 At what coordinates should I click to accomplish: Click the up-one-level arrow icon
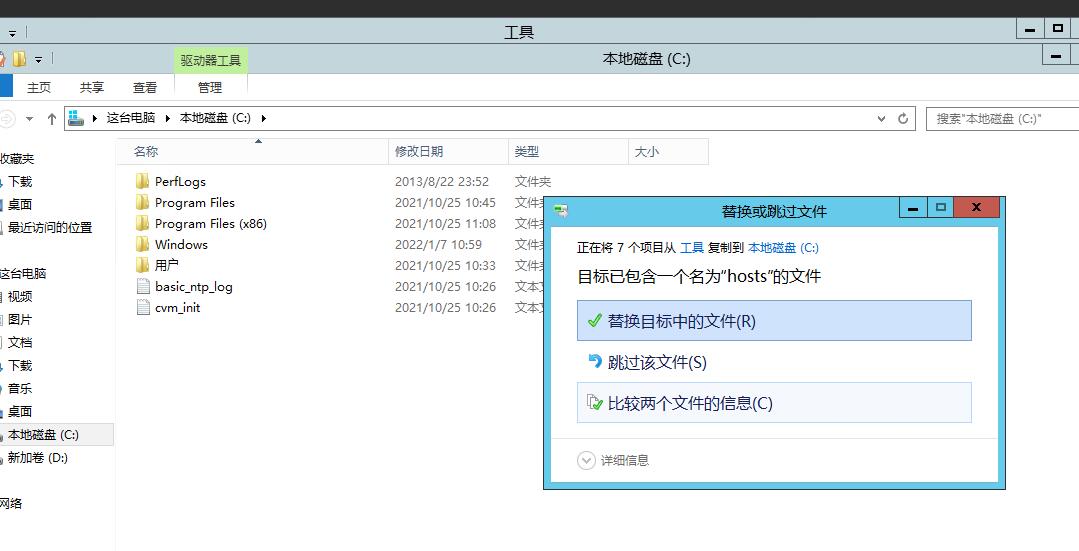[x=52, y=118]
